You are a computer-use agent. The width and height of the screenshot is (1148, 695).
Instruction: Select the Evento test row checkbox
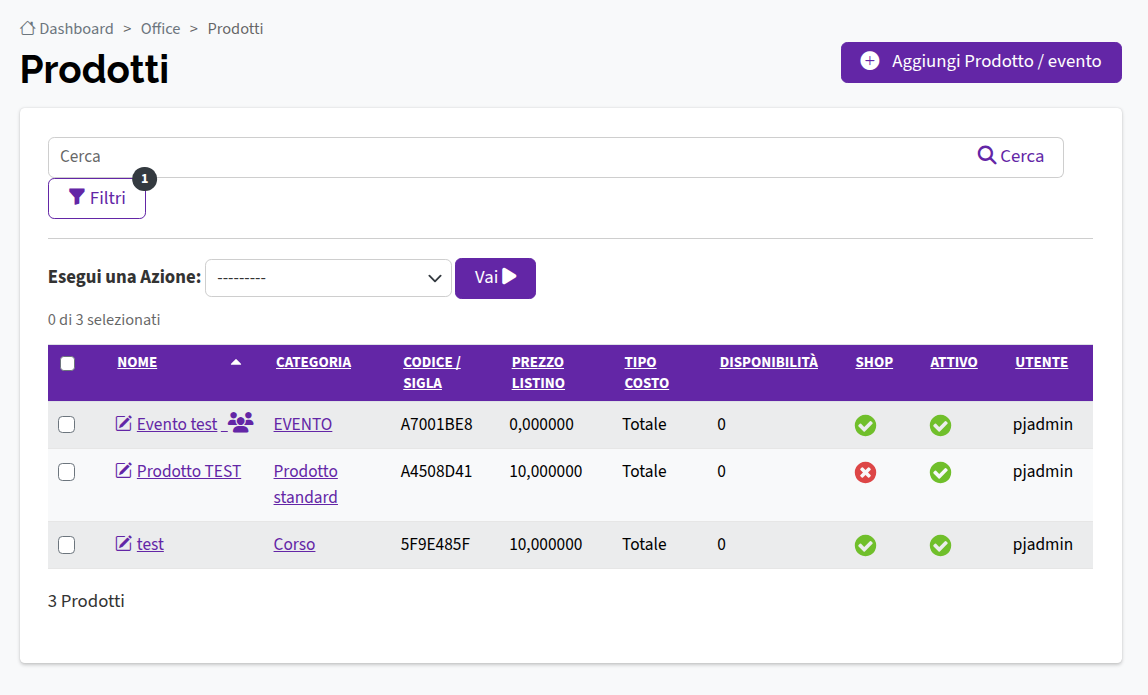click(x=67, y=425)
